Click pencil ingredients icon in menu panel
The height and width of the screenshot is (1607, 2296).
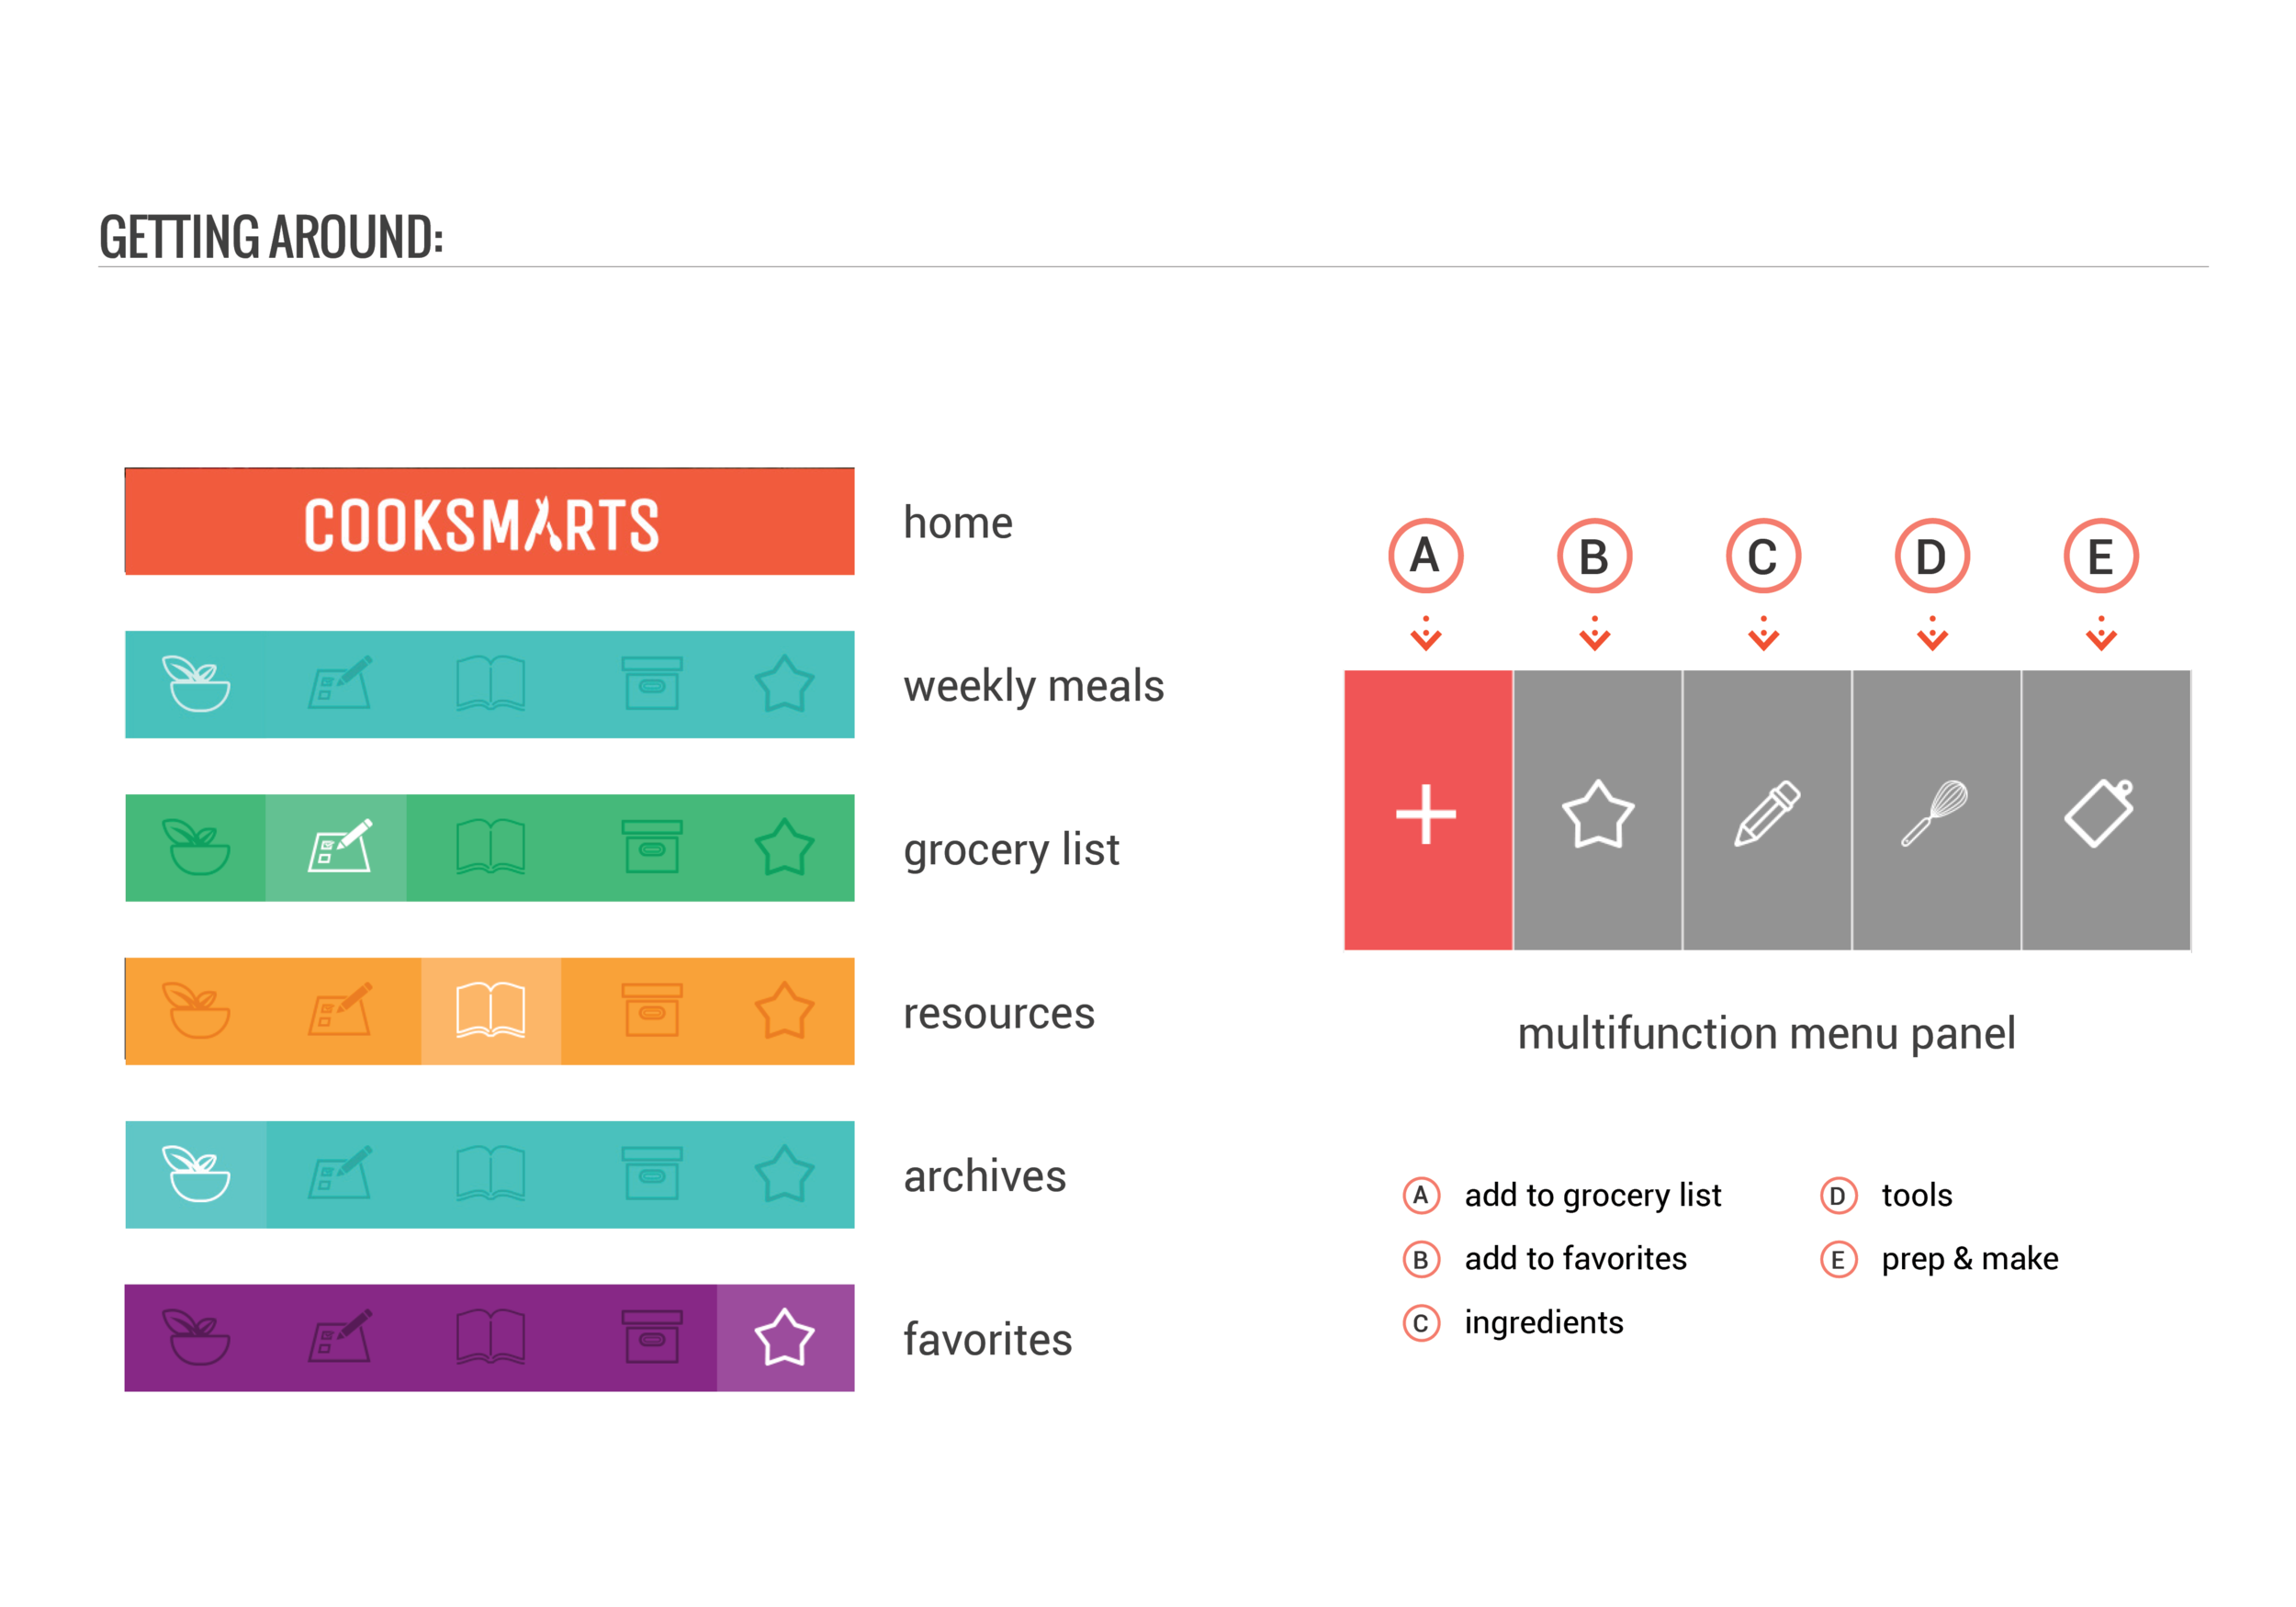tap(1767, 814)
